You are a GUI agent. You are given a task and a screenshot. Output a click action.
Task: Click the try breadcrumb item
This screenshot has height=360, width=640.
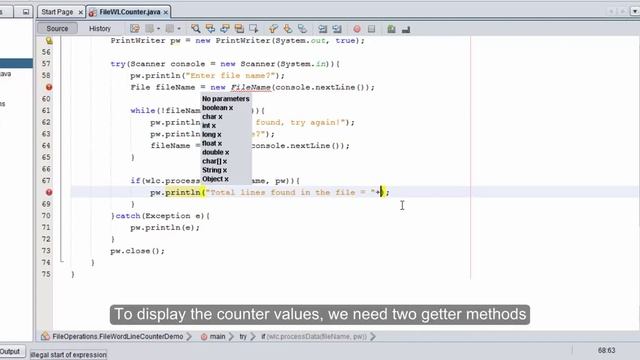tap(243, 337)
